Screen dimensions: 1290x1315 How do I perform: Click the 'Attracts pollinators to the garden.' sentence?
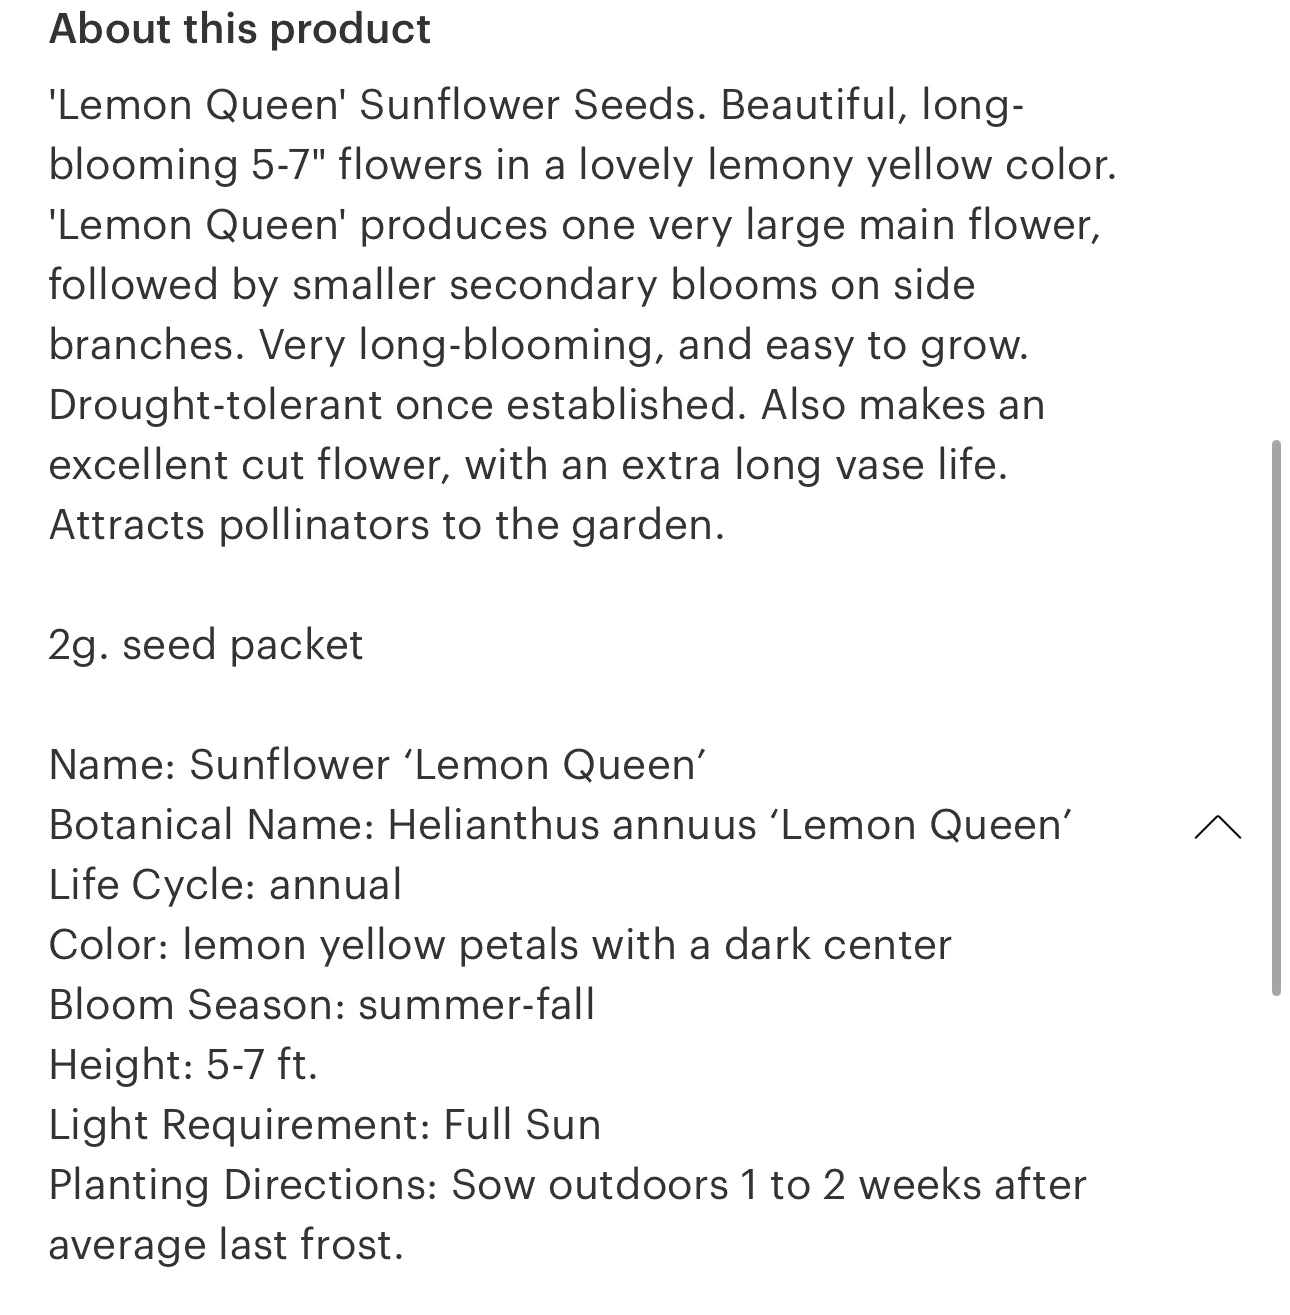(x=386, y=525)
